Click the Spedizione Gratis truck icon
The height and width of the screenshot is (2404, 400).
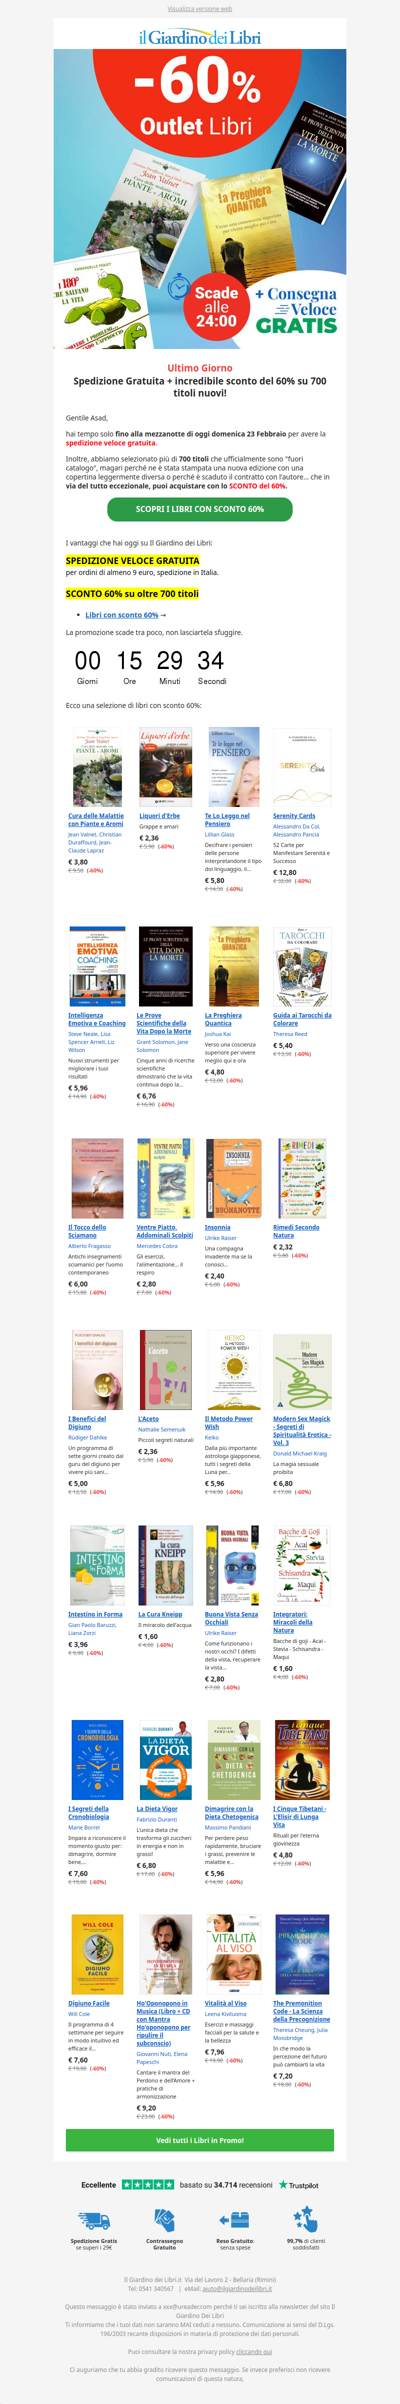click(x=94, y=2219)
